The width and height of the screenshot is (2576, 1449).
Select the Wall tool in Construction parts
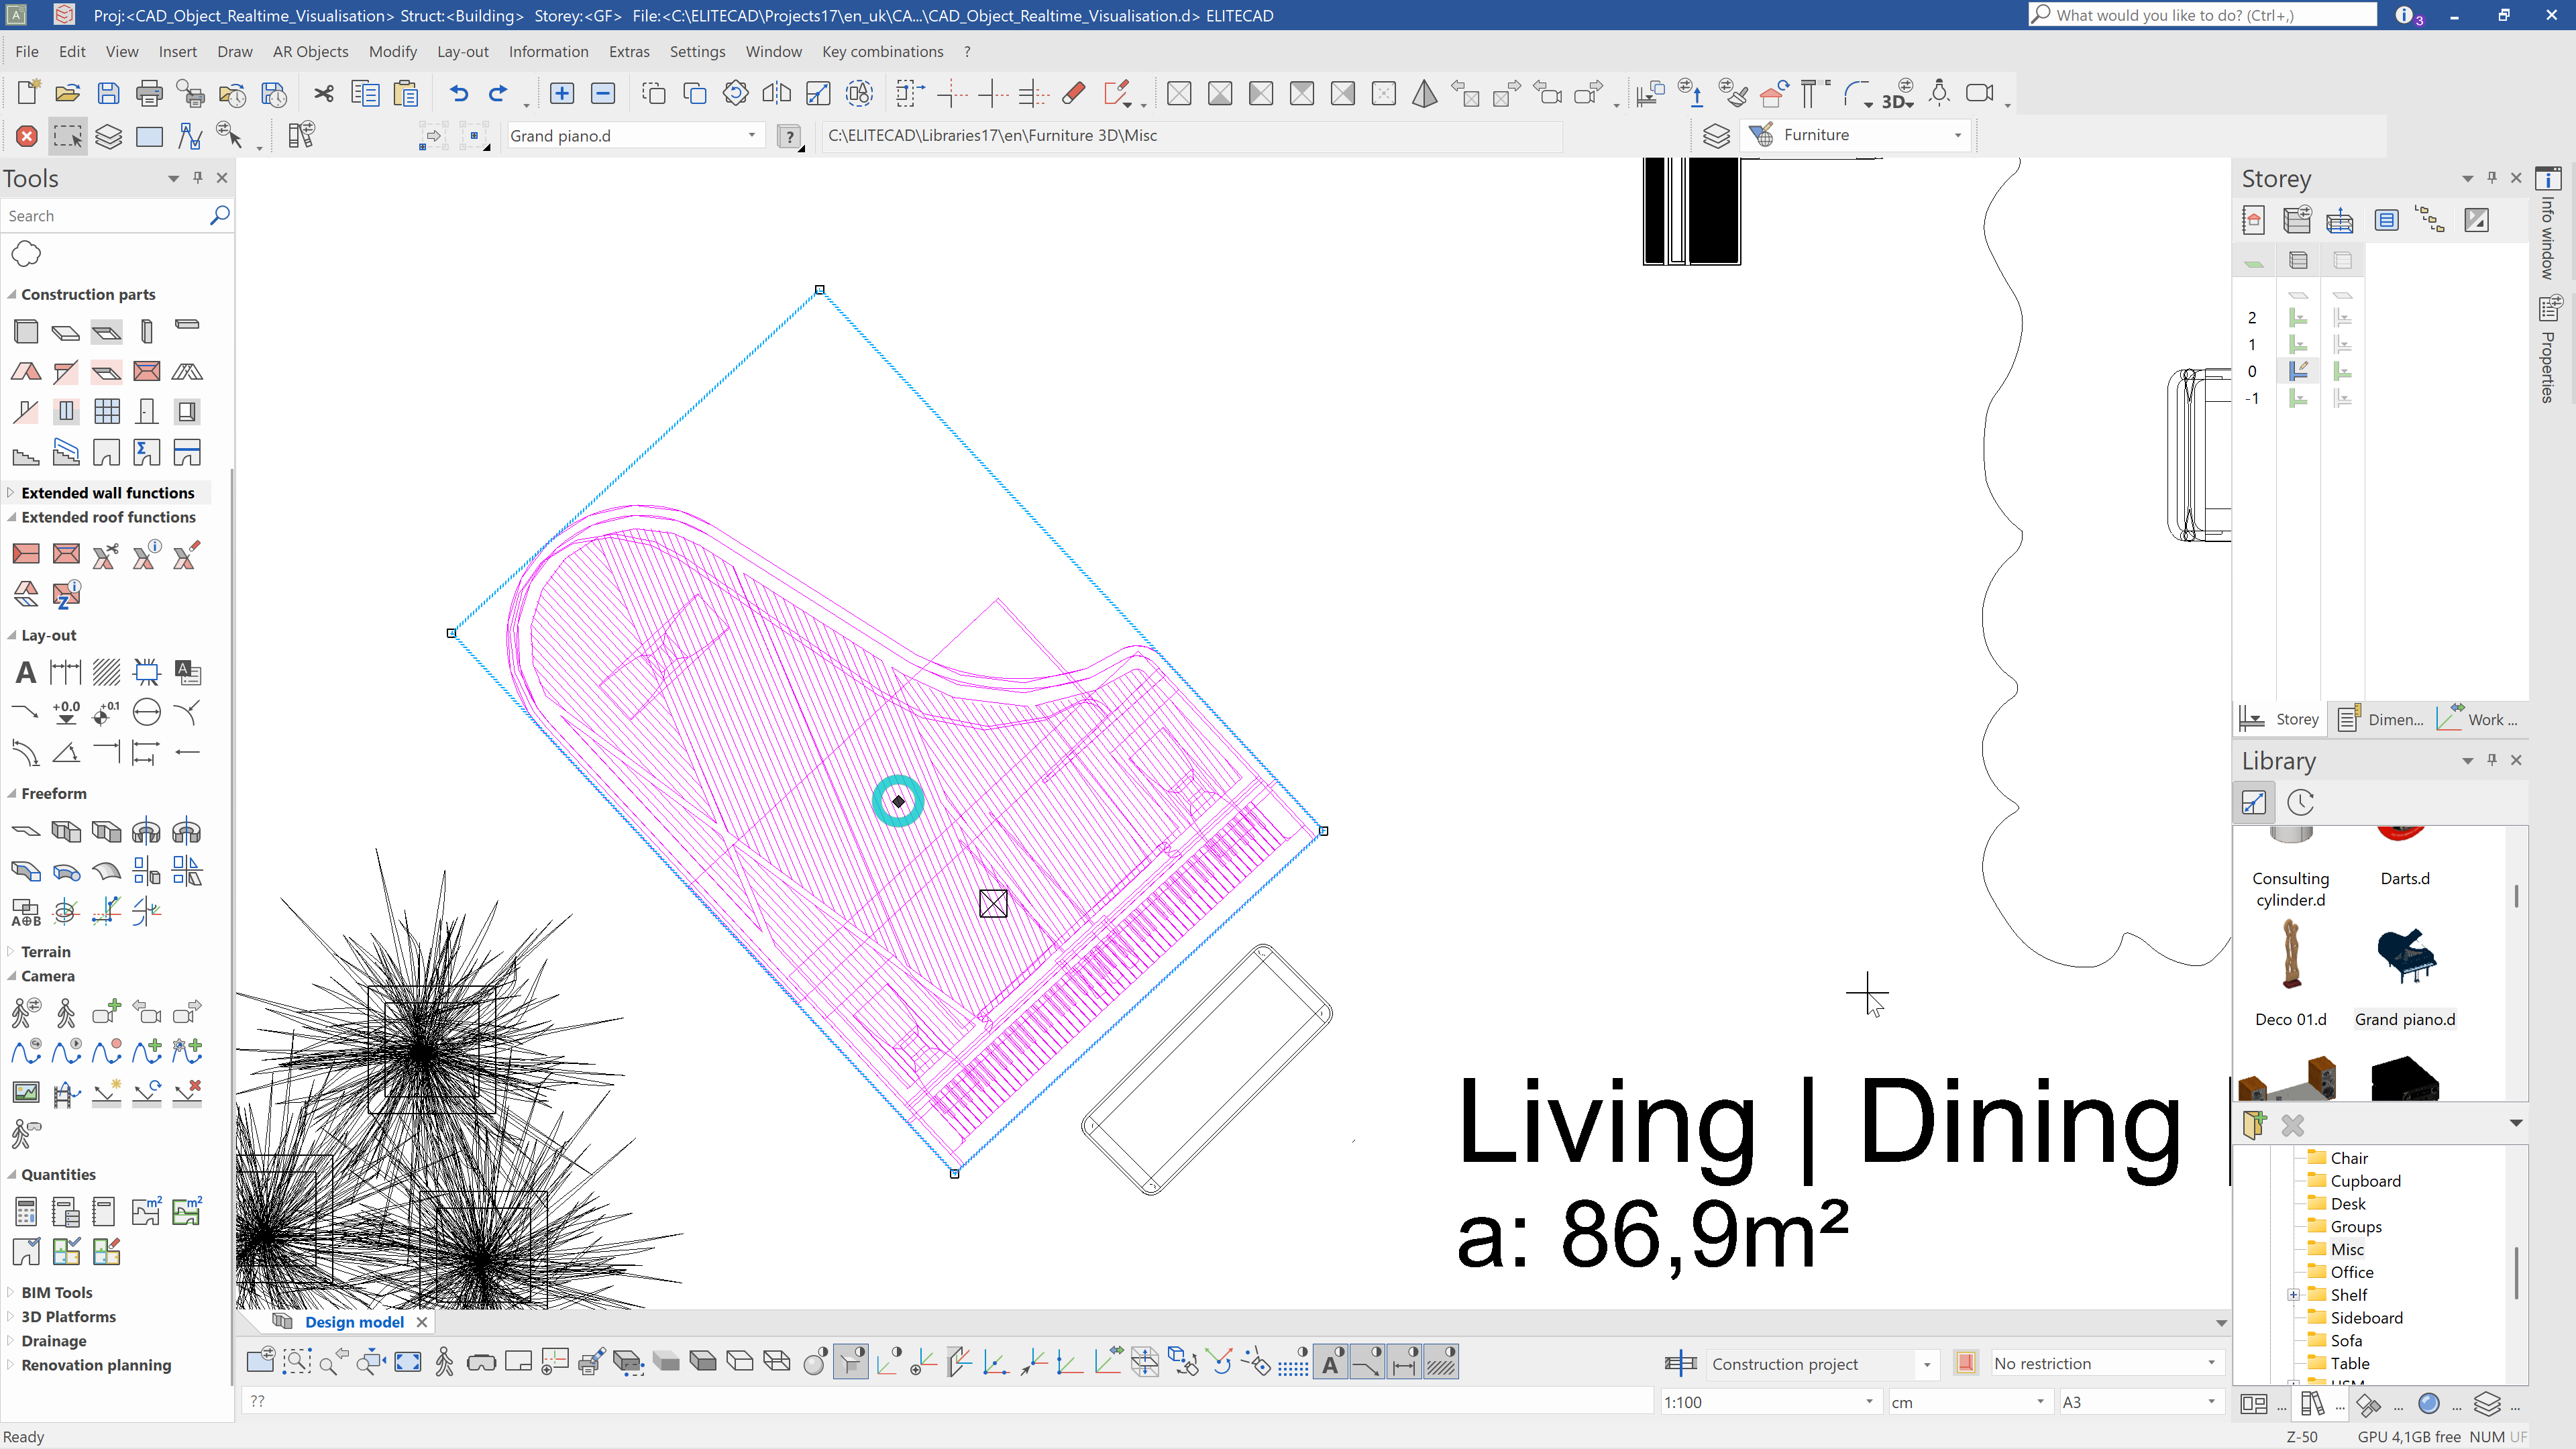[26, 331]
